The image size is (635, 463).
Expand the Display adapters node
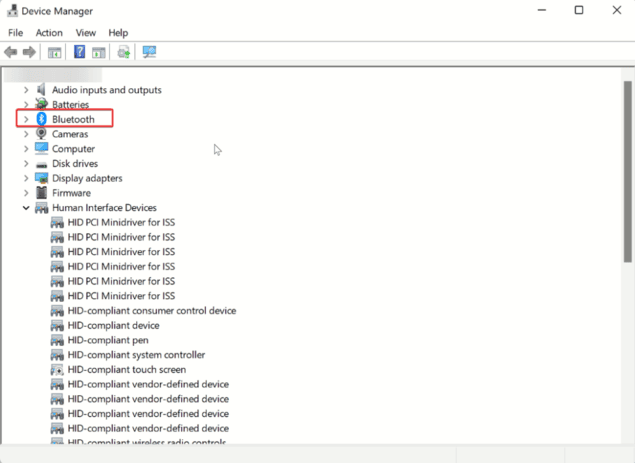tap(26, 178)
